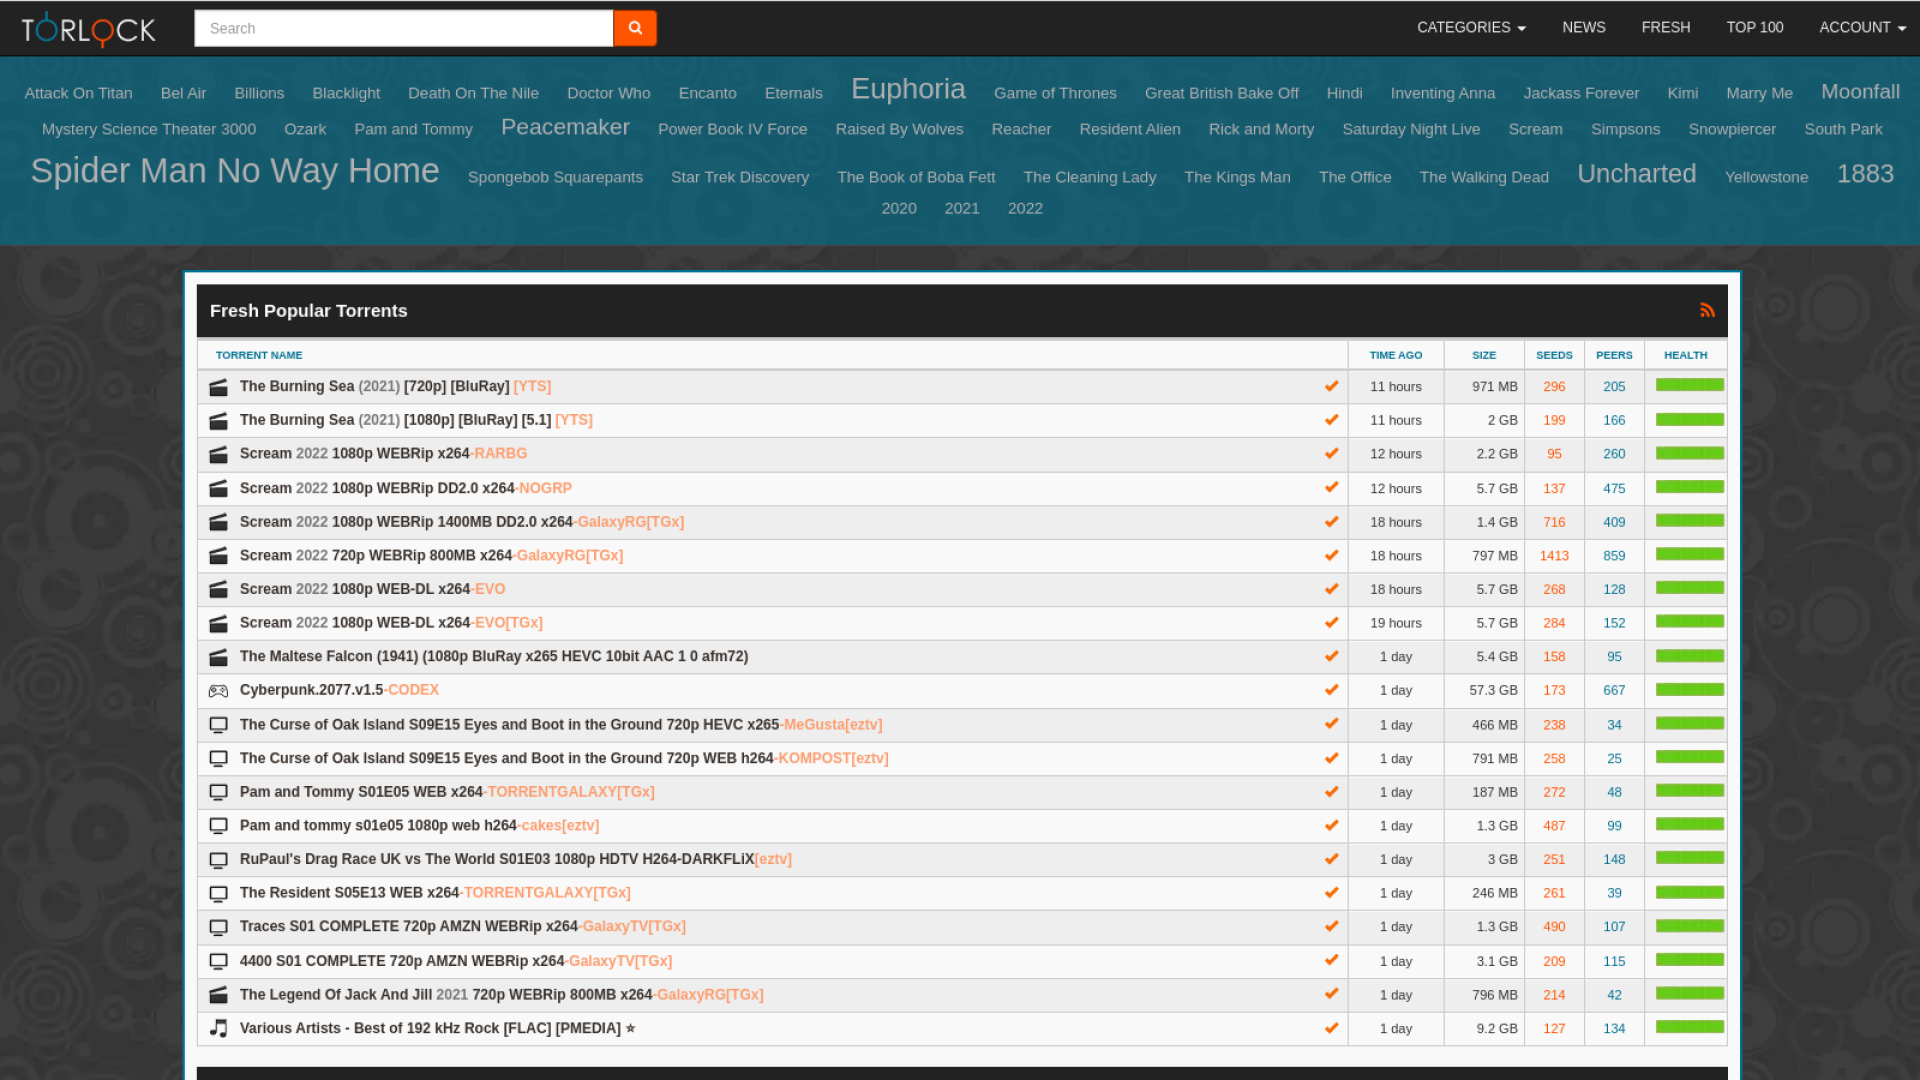This screenshot has height=1080, width=1920.
Task: Go to the Top 100 page
Action: pyautogui.click(x=1754, y=28)
